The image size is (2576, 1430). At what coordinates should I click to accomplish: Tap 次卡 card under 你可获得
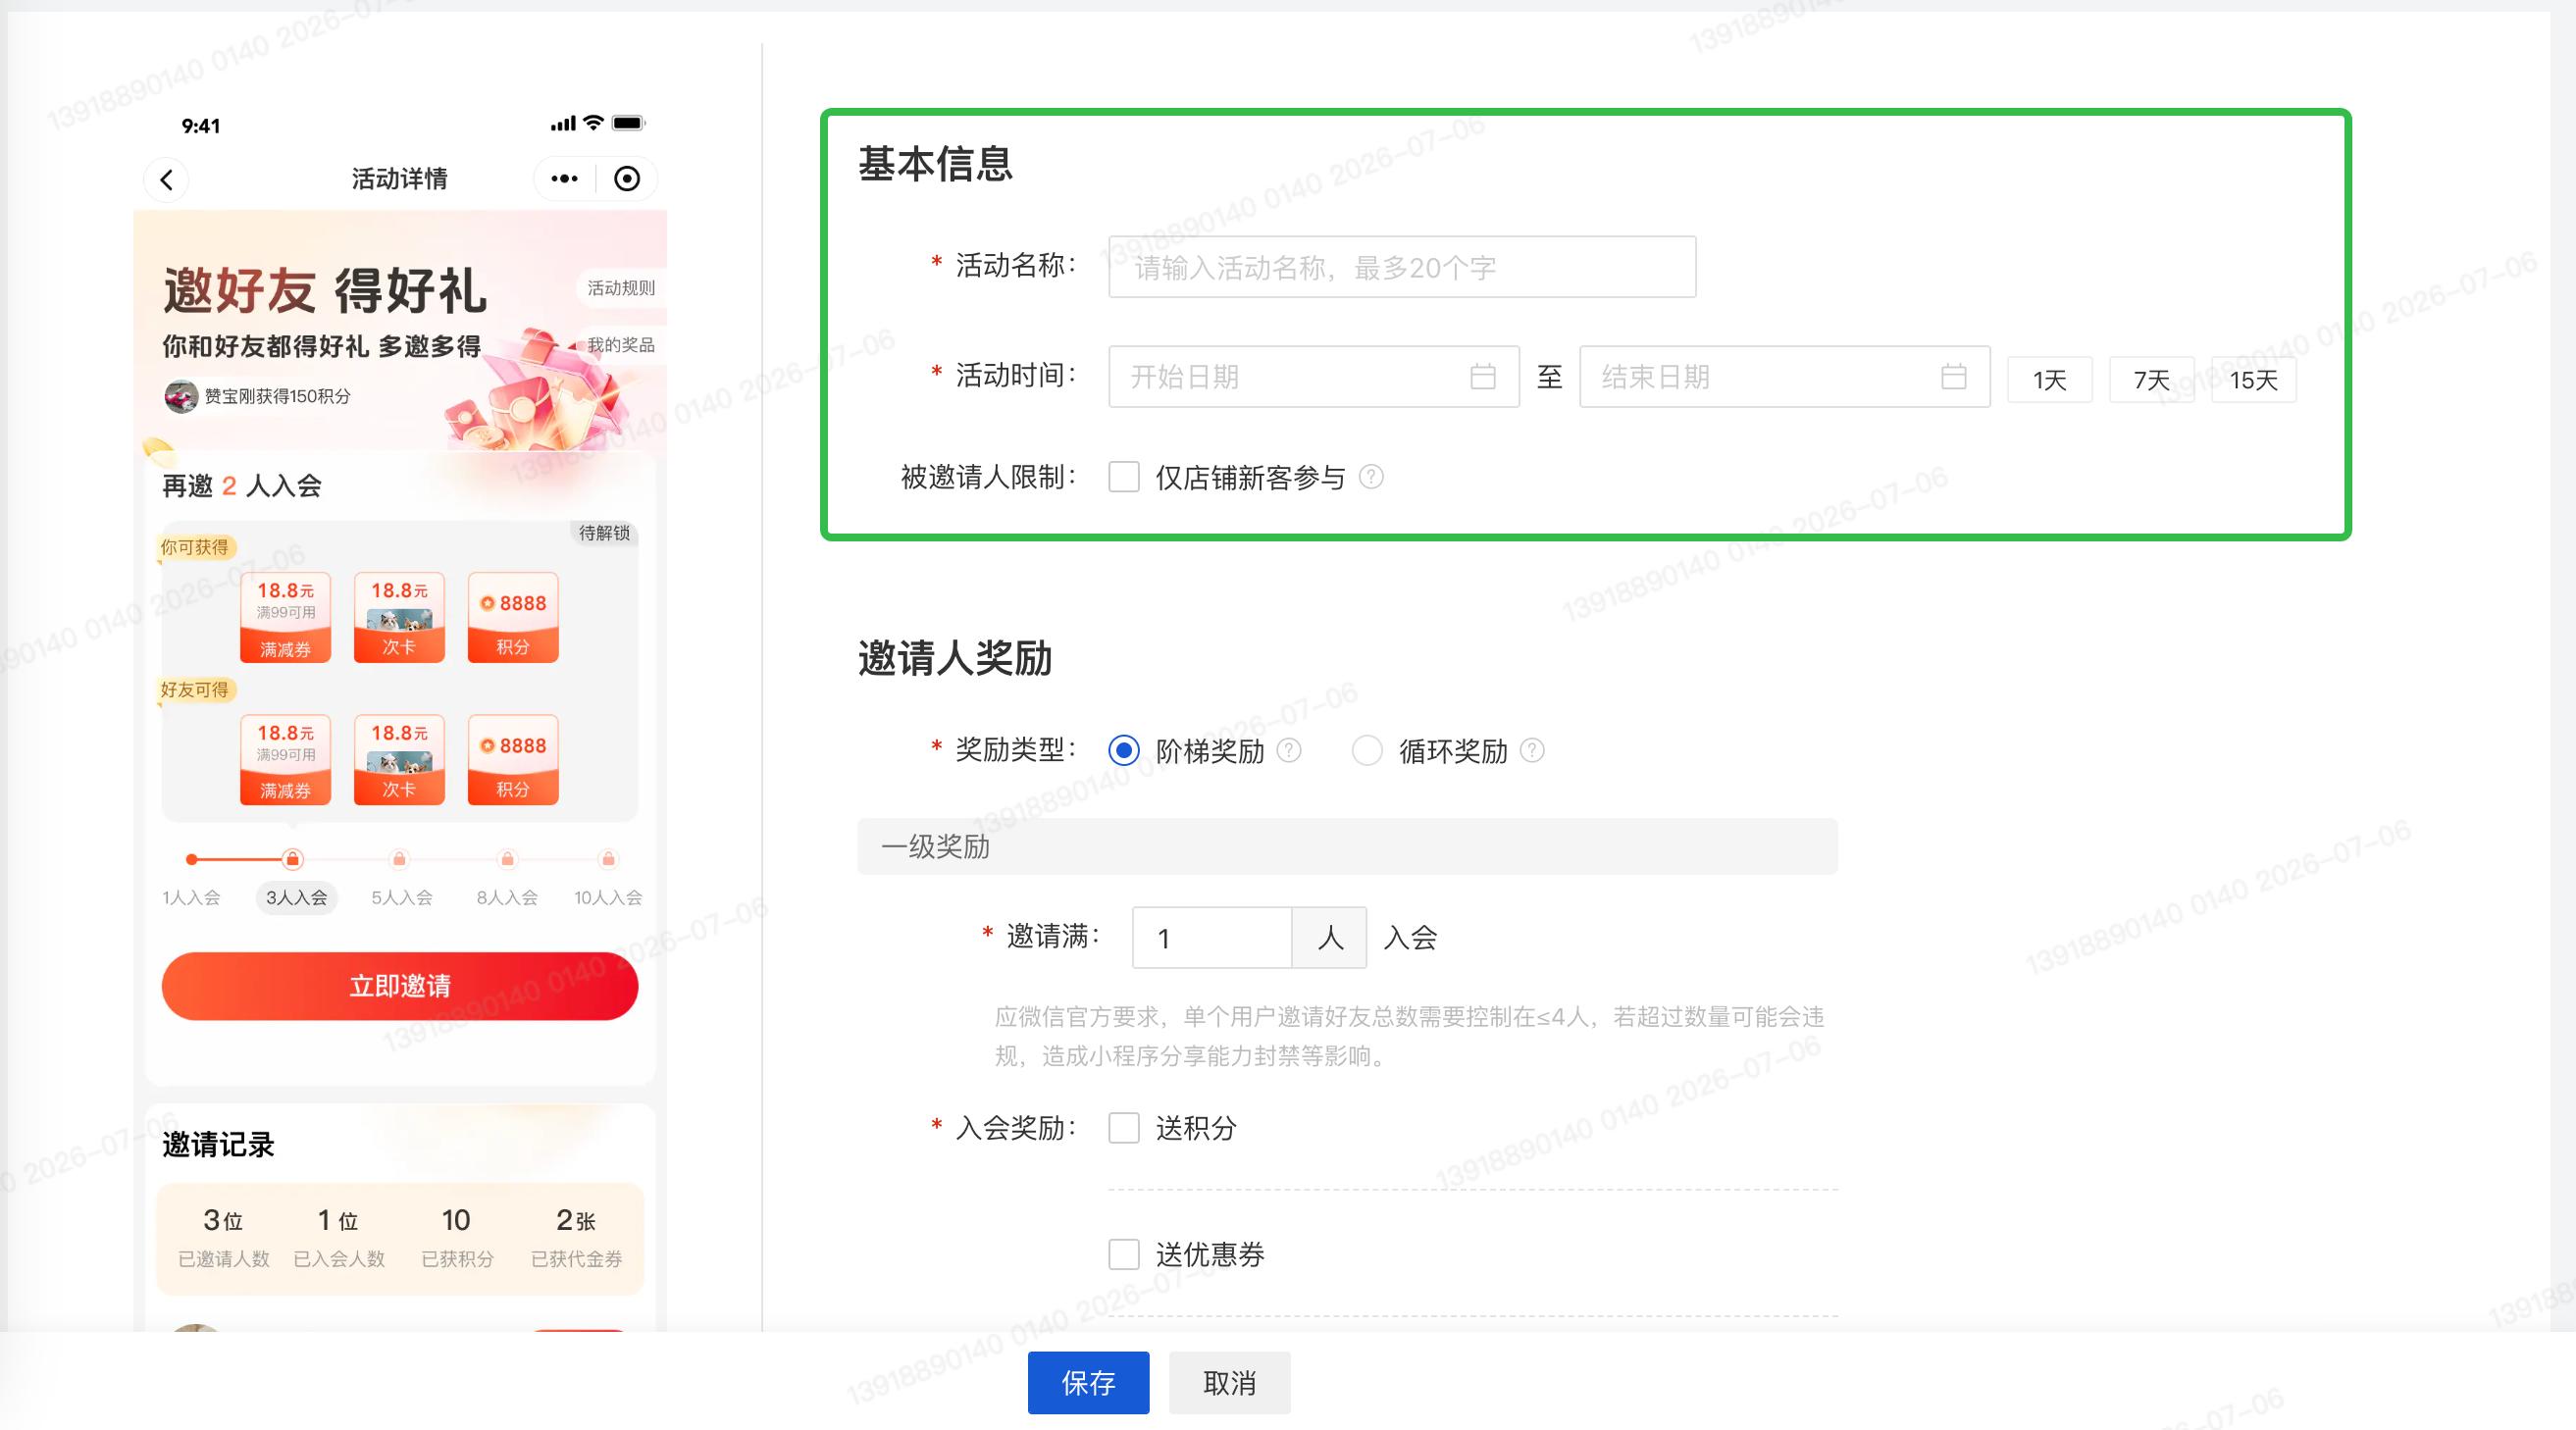399,617
